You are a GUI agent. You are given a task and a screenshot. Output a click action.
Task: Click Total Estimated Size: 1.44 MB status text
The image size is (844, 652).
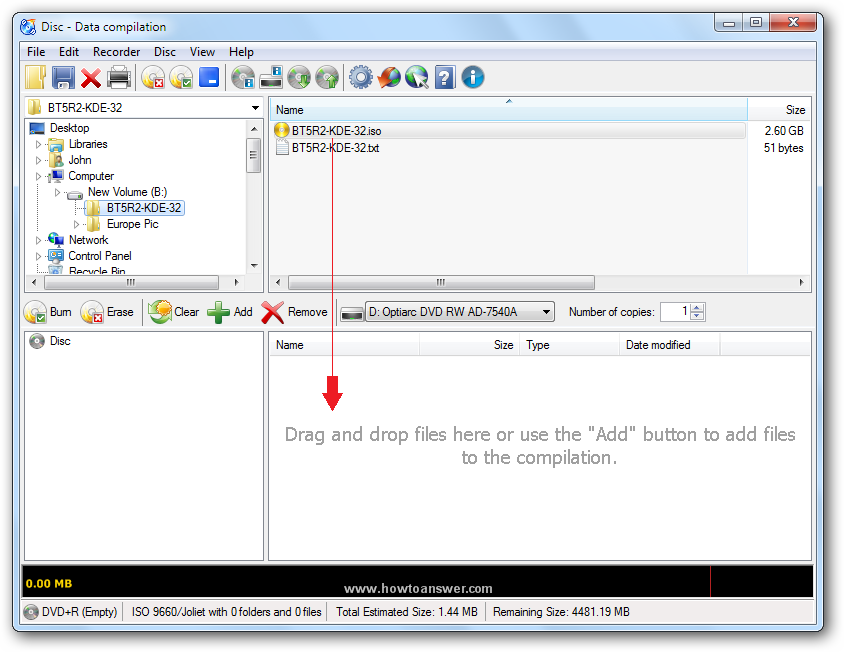click(x=406, y=613)
